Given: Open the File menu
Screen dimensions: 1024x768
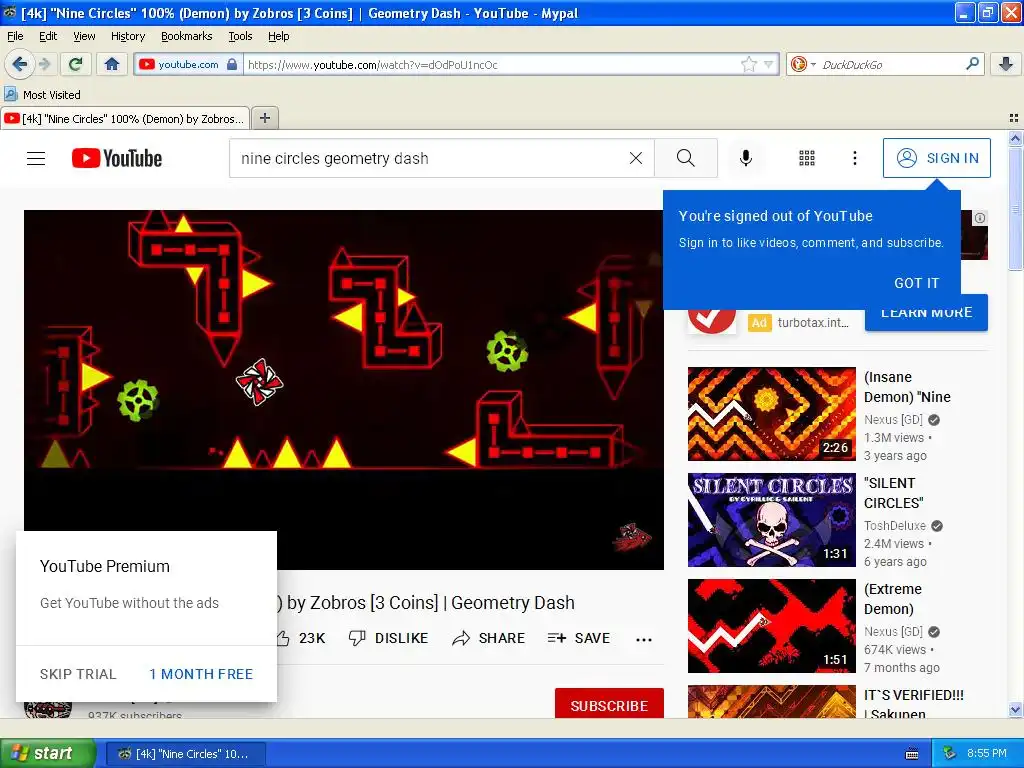Looking at the screenshot, I should point(15,36).
